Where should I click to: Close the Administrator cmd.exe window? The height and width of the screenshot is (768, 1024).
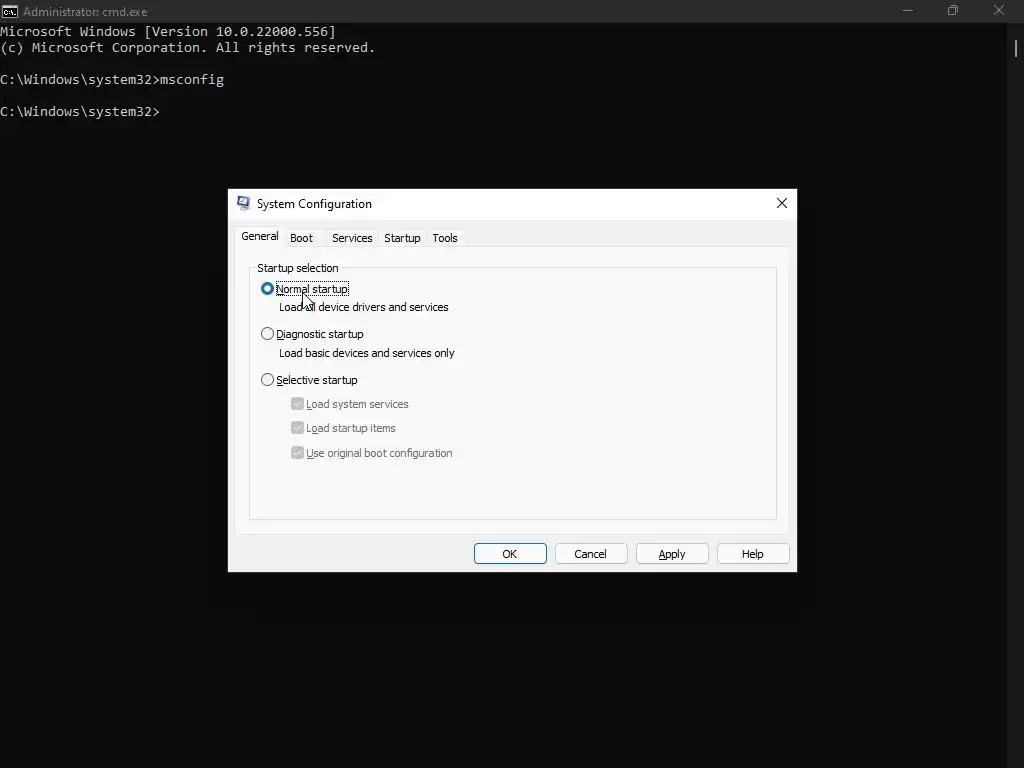click(x=999, y=10)
